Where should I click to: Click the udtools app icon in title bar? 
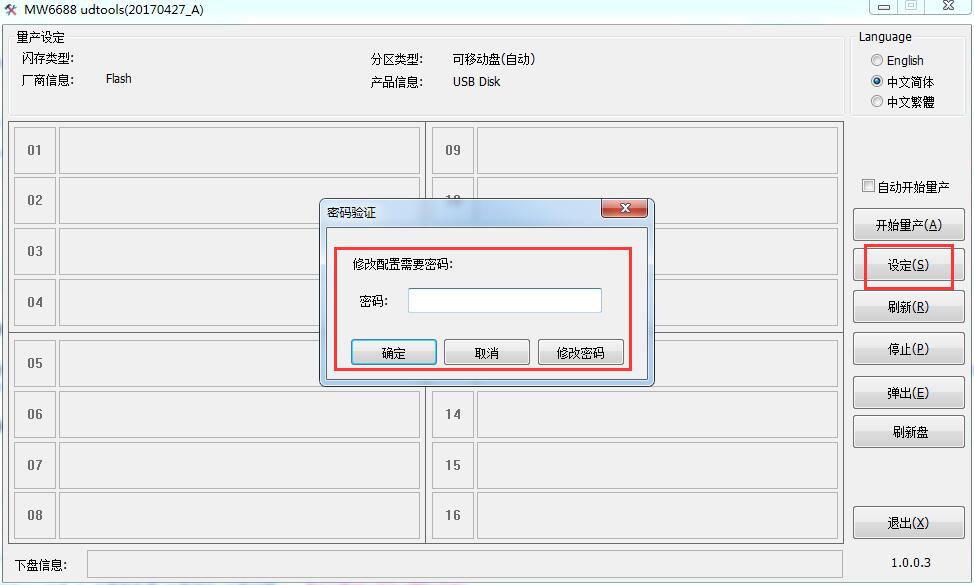pyautogui.click(x=10, y=9)
